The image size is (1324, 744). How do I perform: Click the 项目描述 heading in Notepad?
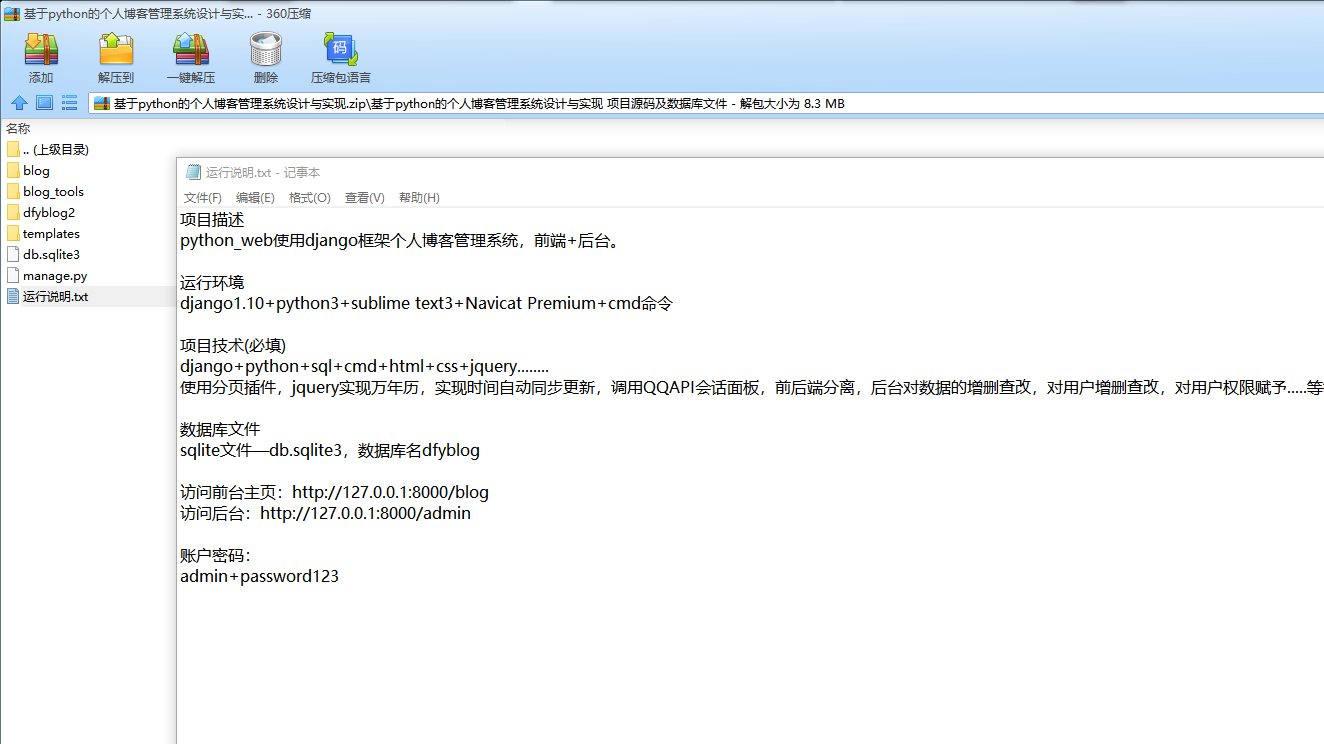pos(212,220)
